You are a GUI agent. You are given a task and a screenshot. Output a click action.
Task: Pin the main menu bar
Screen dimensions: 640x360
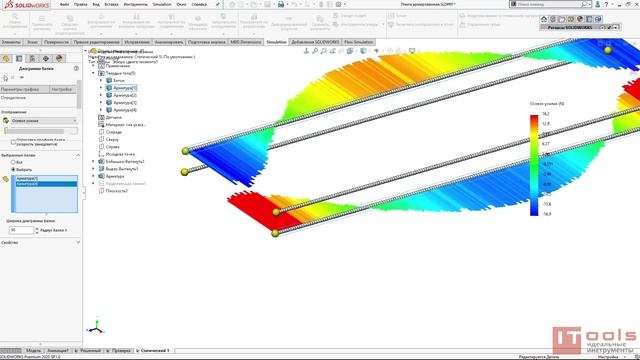[x=218, y=4]
